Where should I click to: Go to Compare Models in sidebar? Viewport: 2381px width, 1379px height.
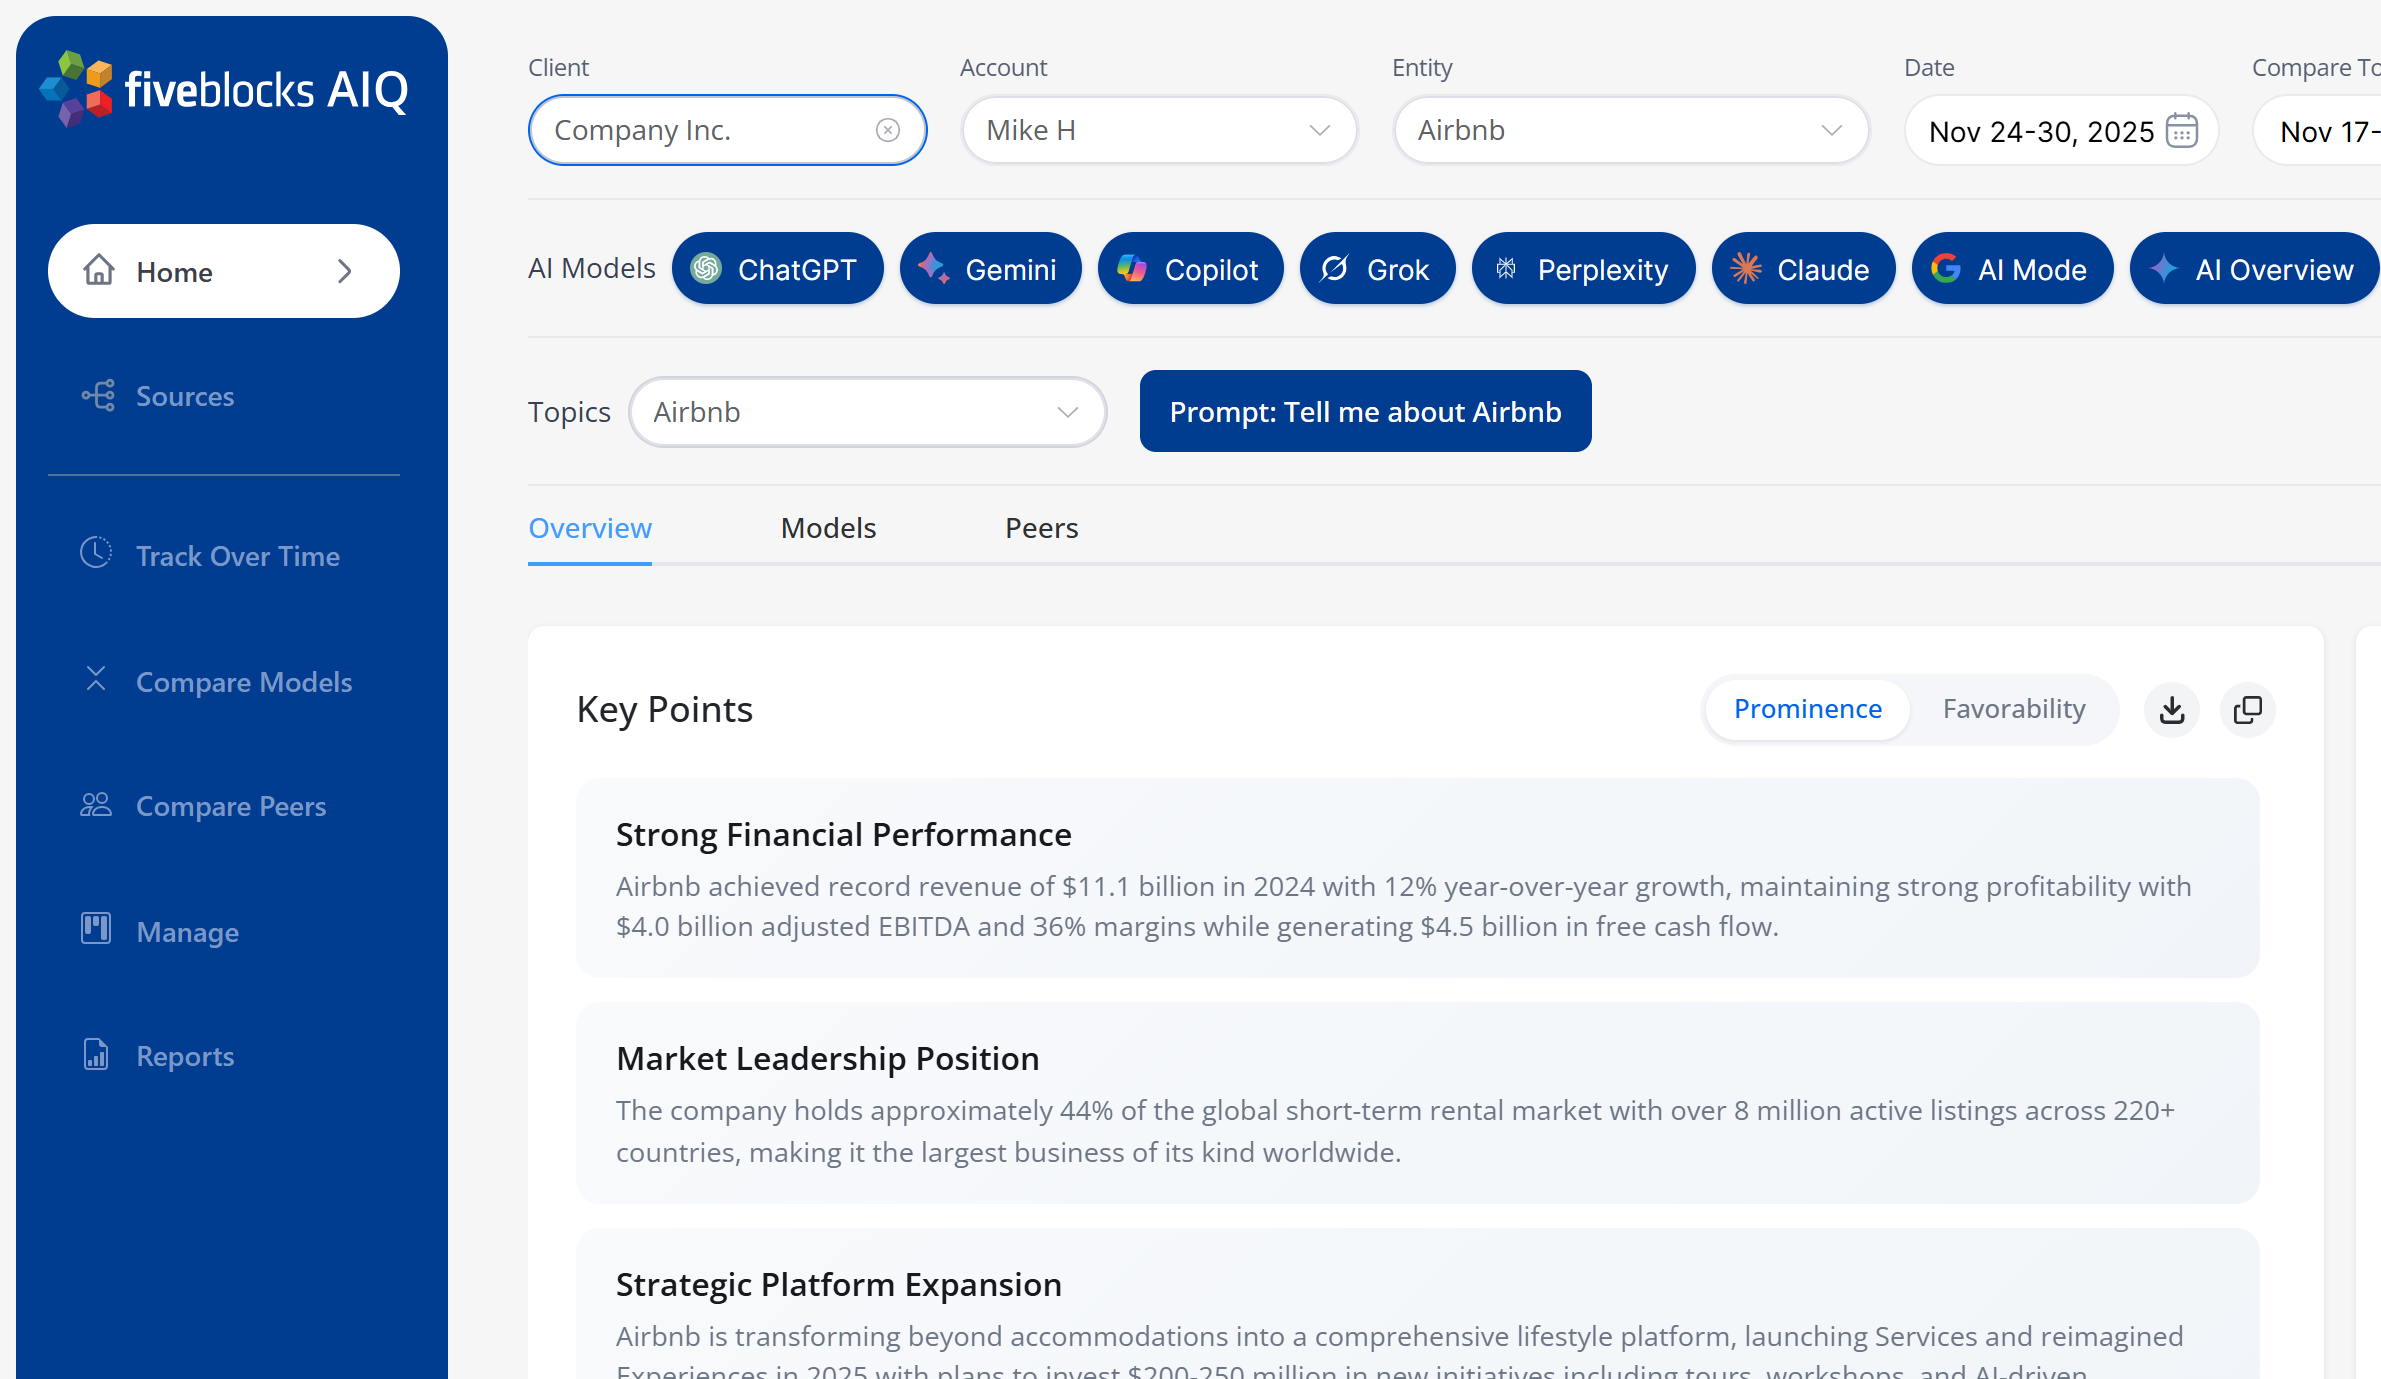(x=243, y=682)
